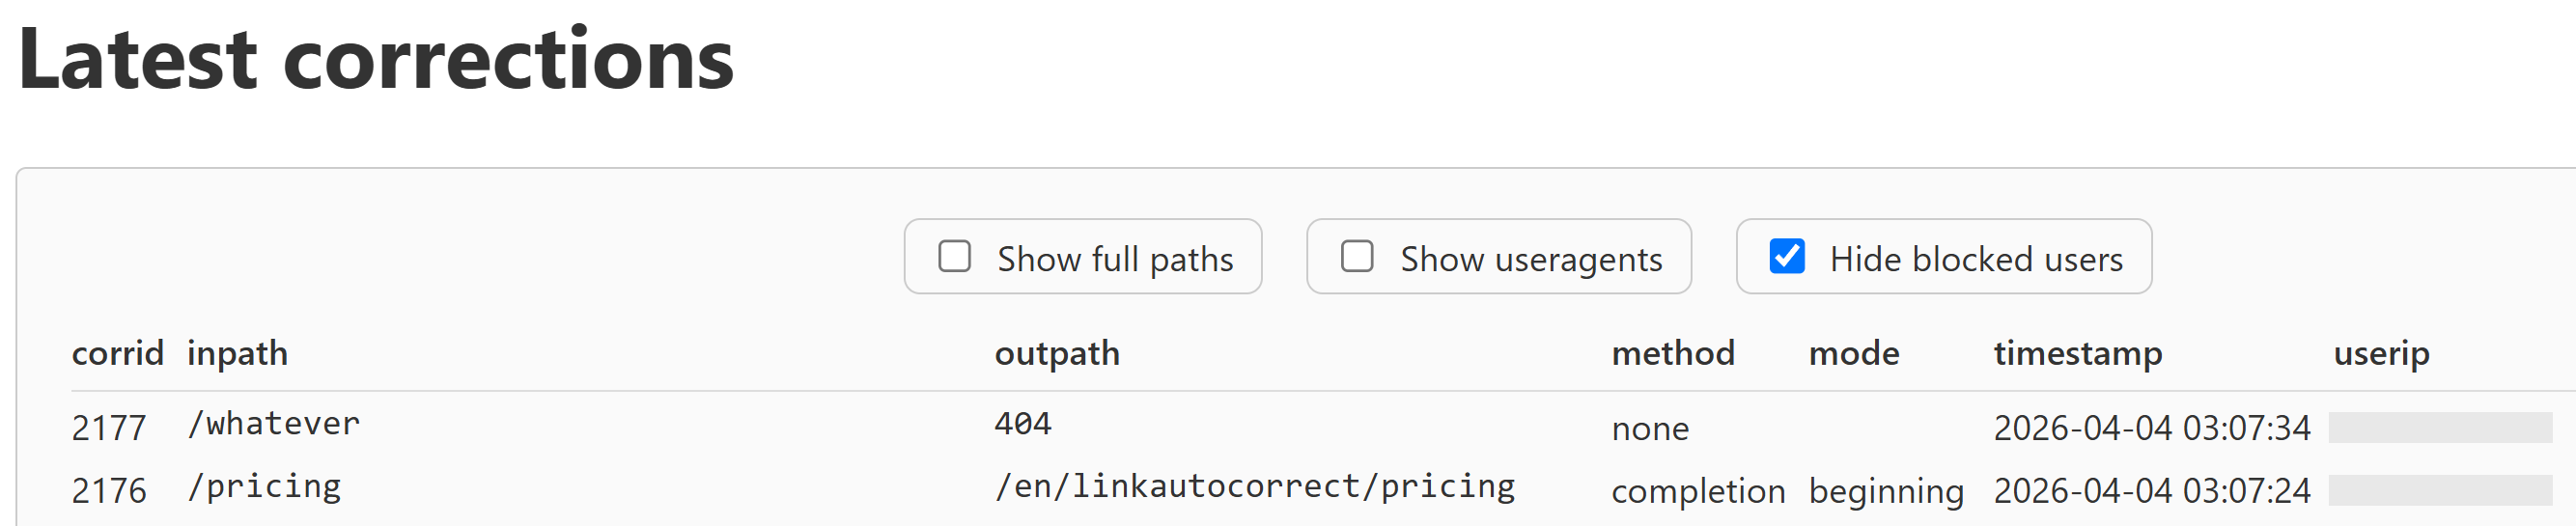Click the completion method cell

pyautogui.click(x=1698, y=491)
